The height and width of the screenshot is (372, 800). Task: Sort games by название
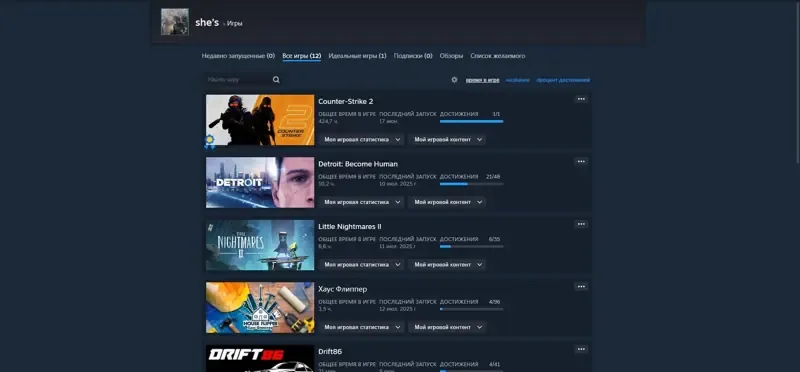tap(517, 80)
